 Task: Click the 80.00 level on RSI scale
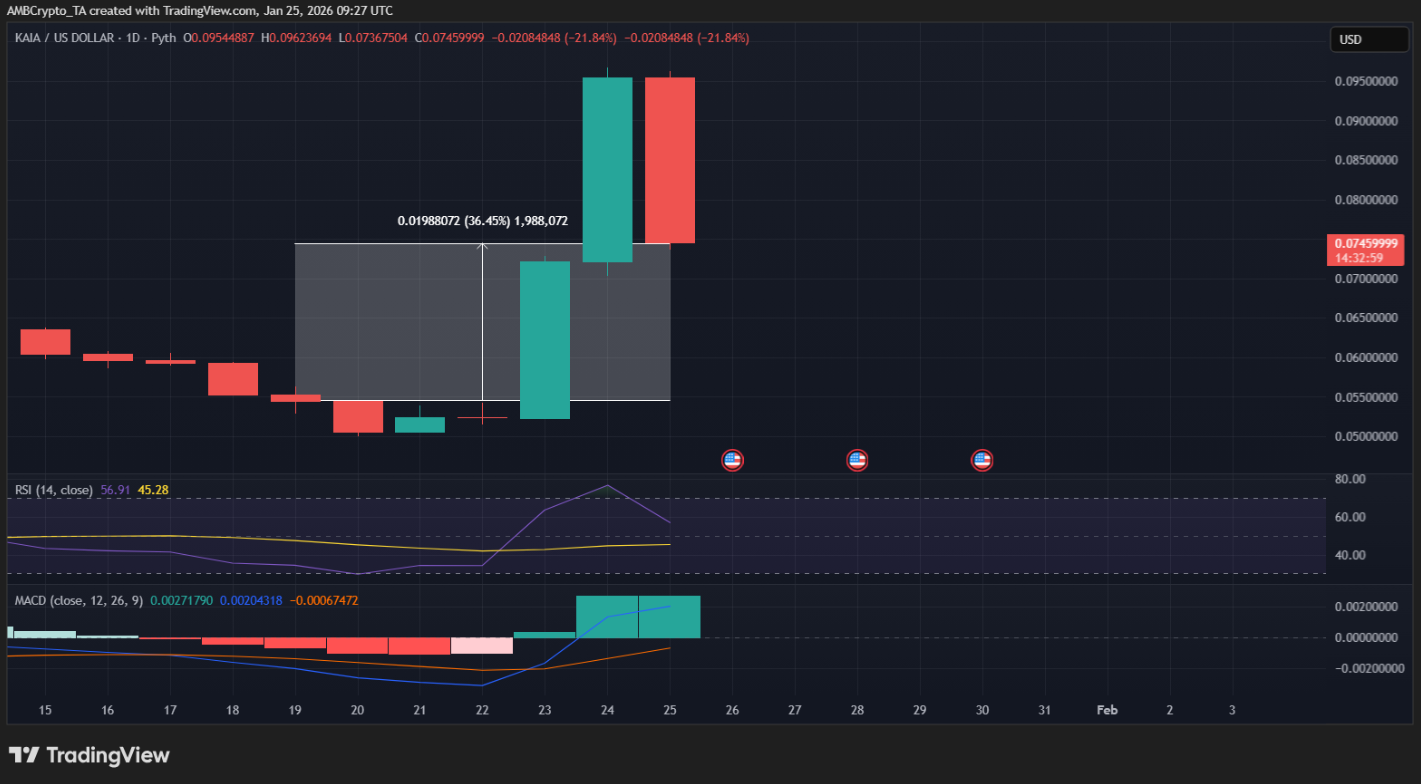coord(1349,480)
